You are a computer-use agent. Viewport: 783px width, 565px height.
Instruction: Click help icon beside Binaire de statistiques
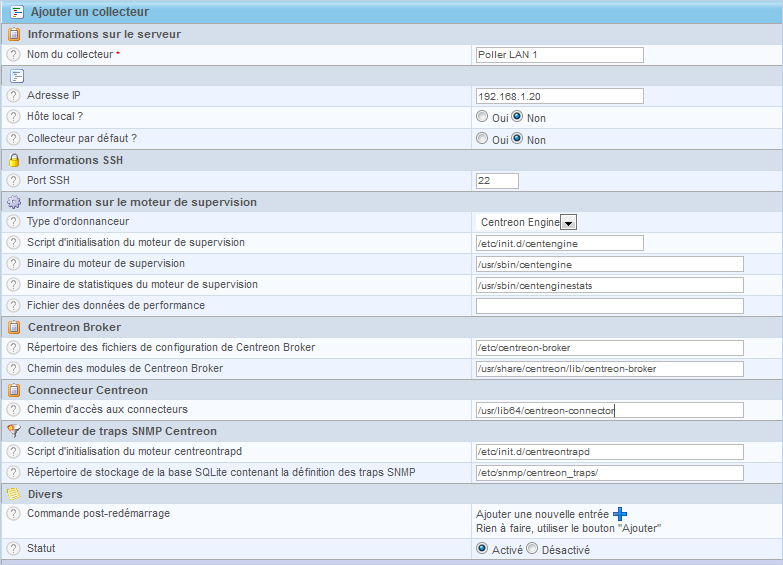pos(13,284)
